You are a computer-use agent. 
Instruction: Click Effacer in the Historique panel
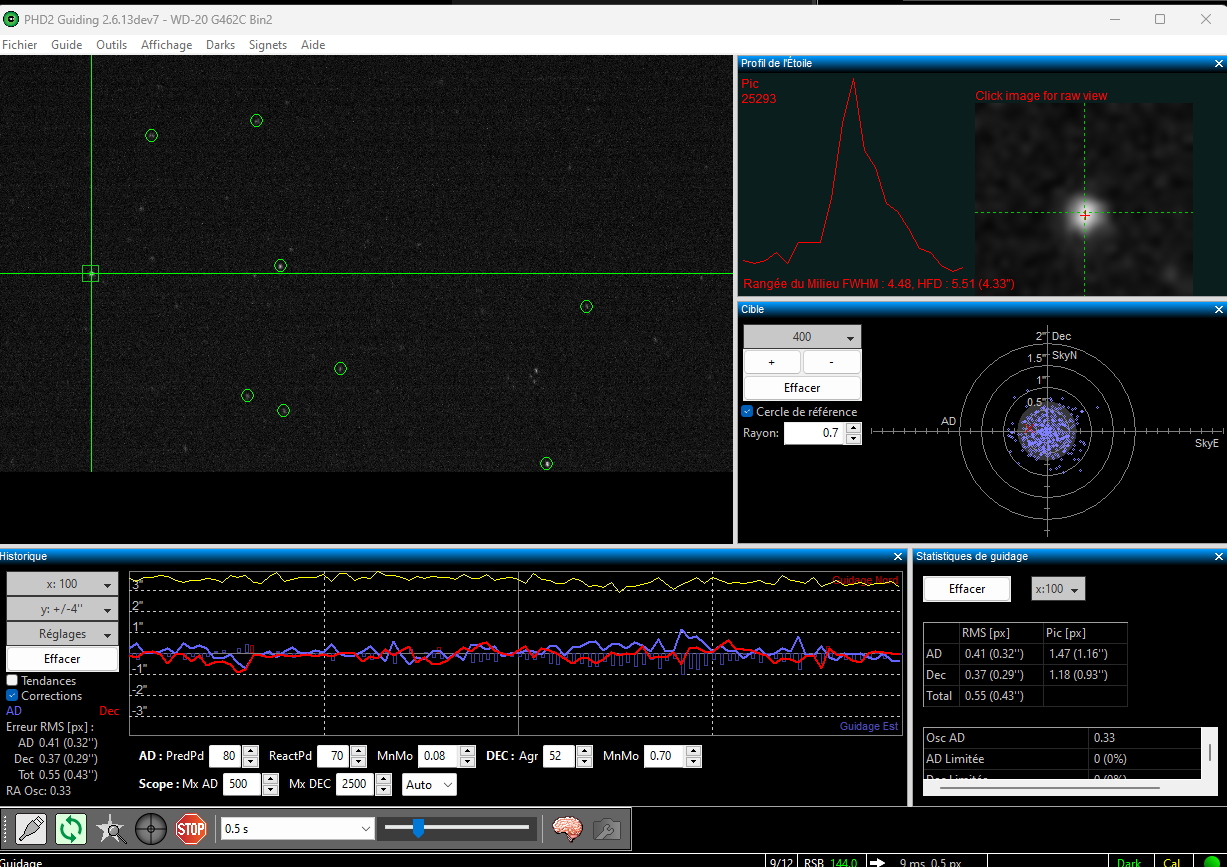click(62, 659)
